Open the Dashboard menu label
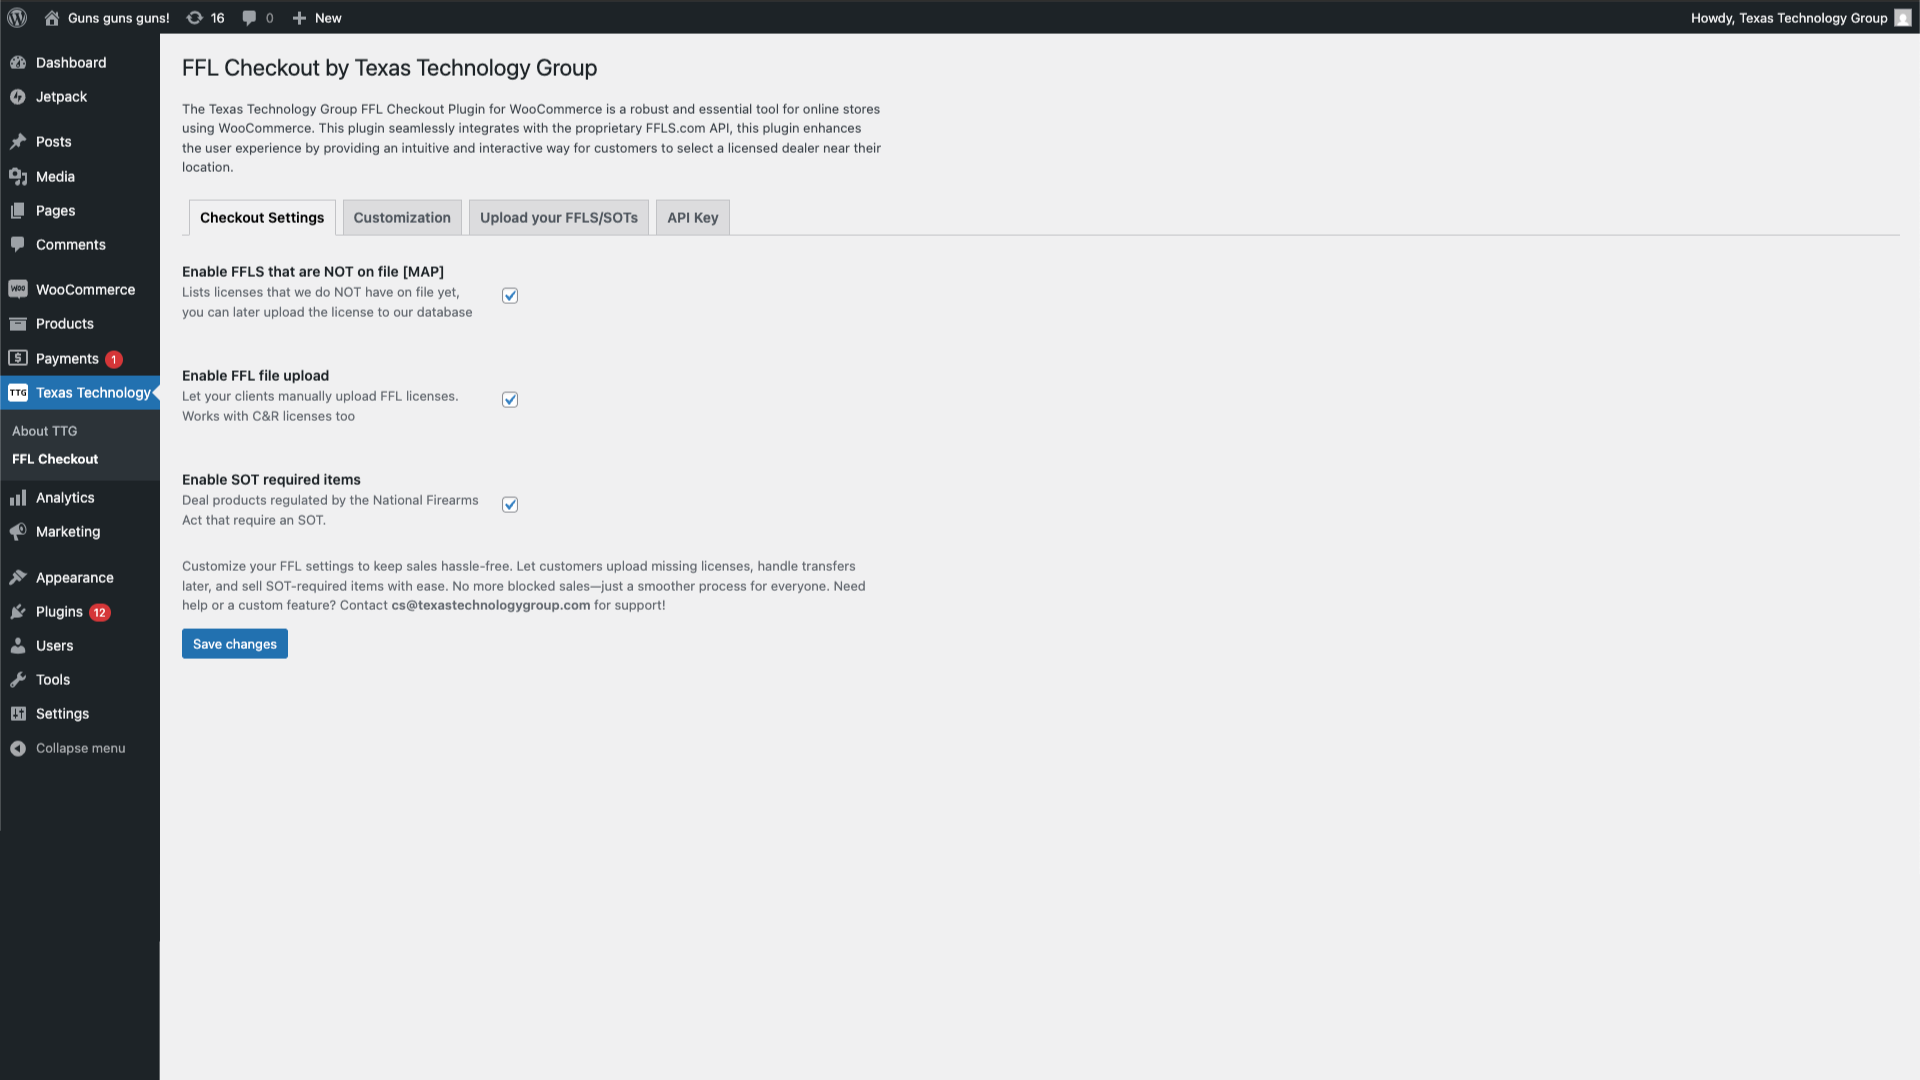 tap(71, 62)
